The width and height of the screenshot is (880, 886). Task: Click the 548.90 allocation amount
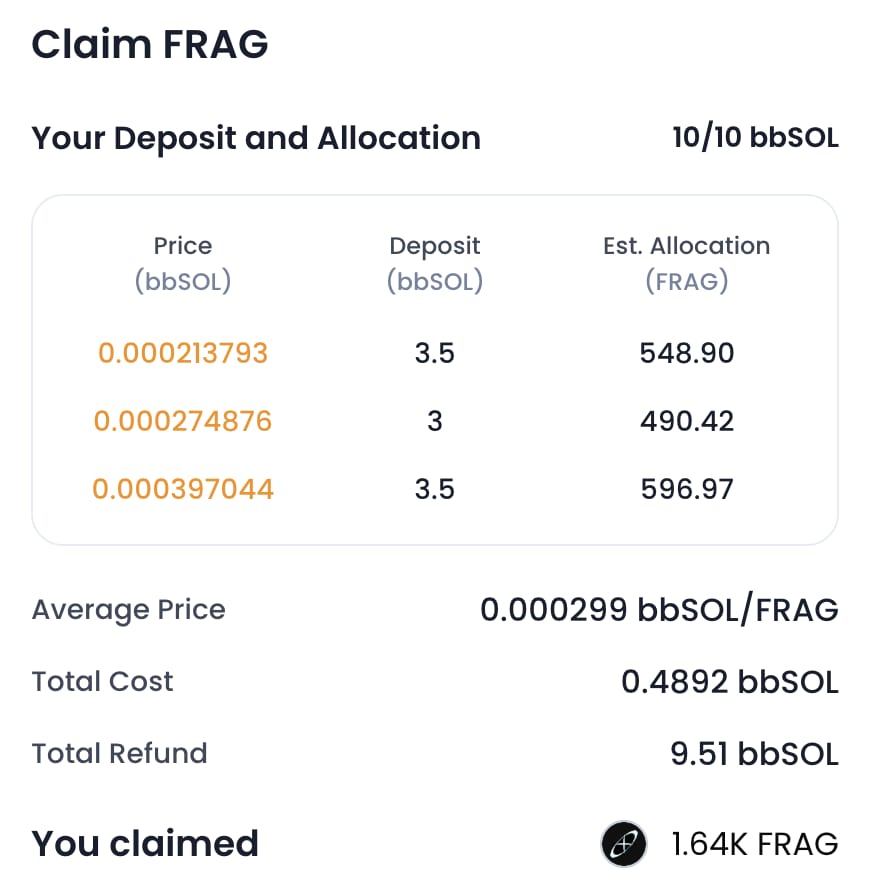(687, 353)
